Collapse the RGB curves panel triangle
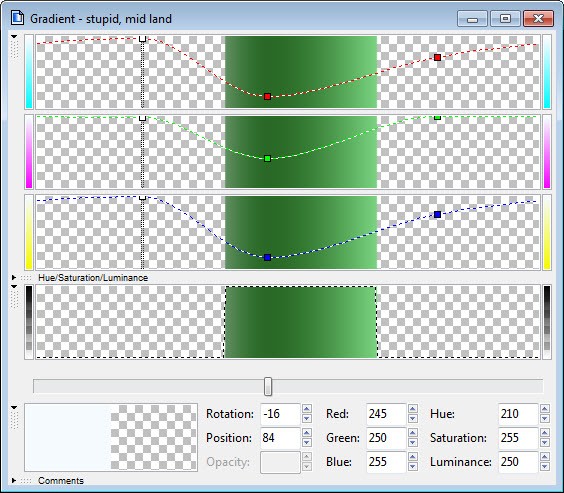 [x=14, y=37]
